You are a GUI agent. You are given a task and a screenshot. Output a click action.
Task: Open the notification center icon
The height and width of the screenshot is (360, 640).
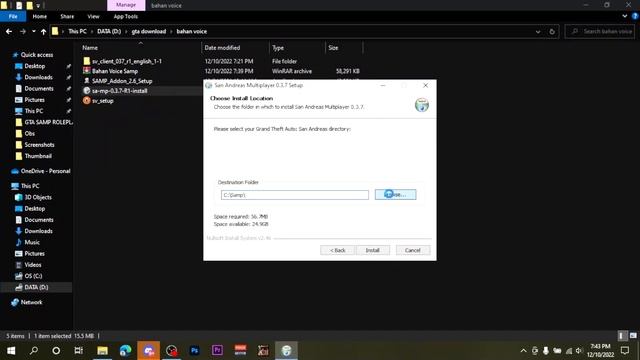pos(625,350)
